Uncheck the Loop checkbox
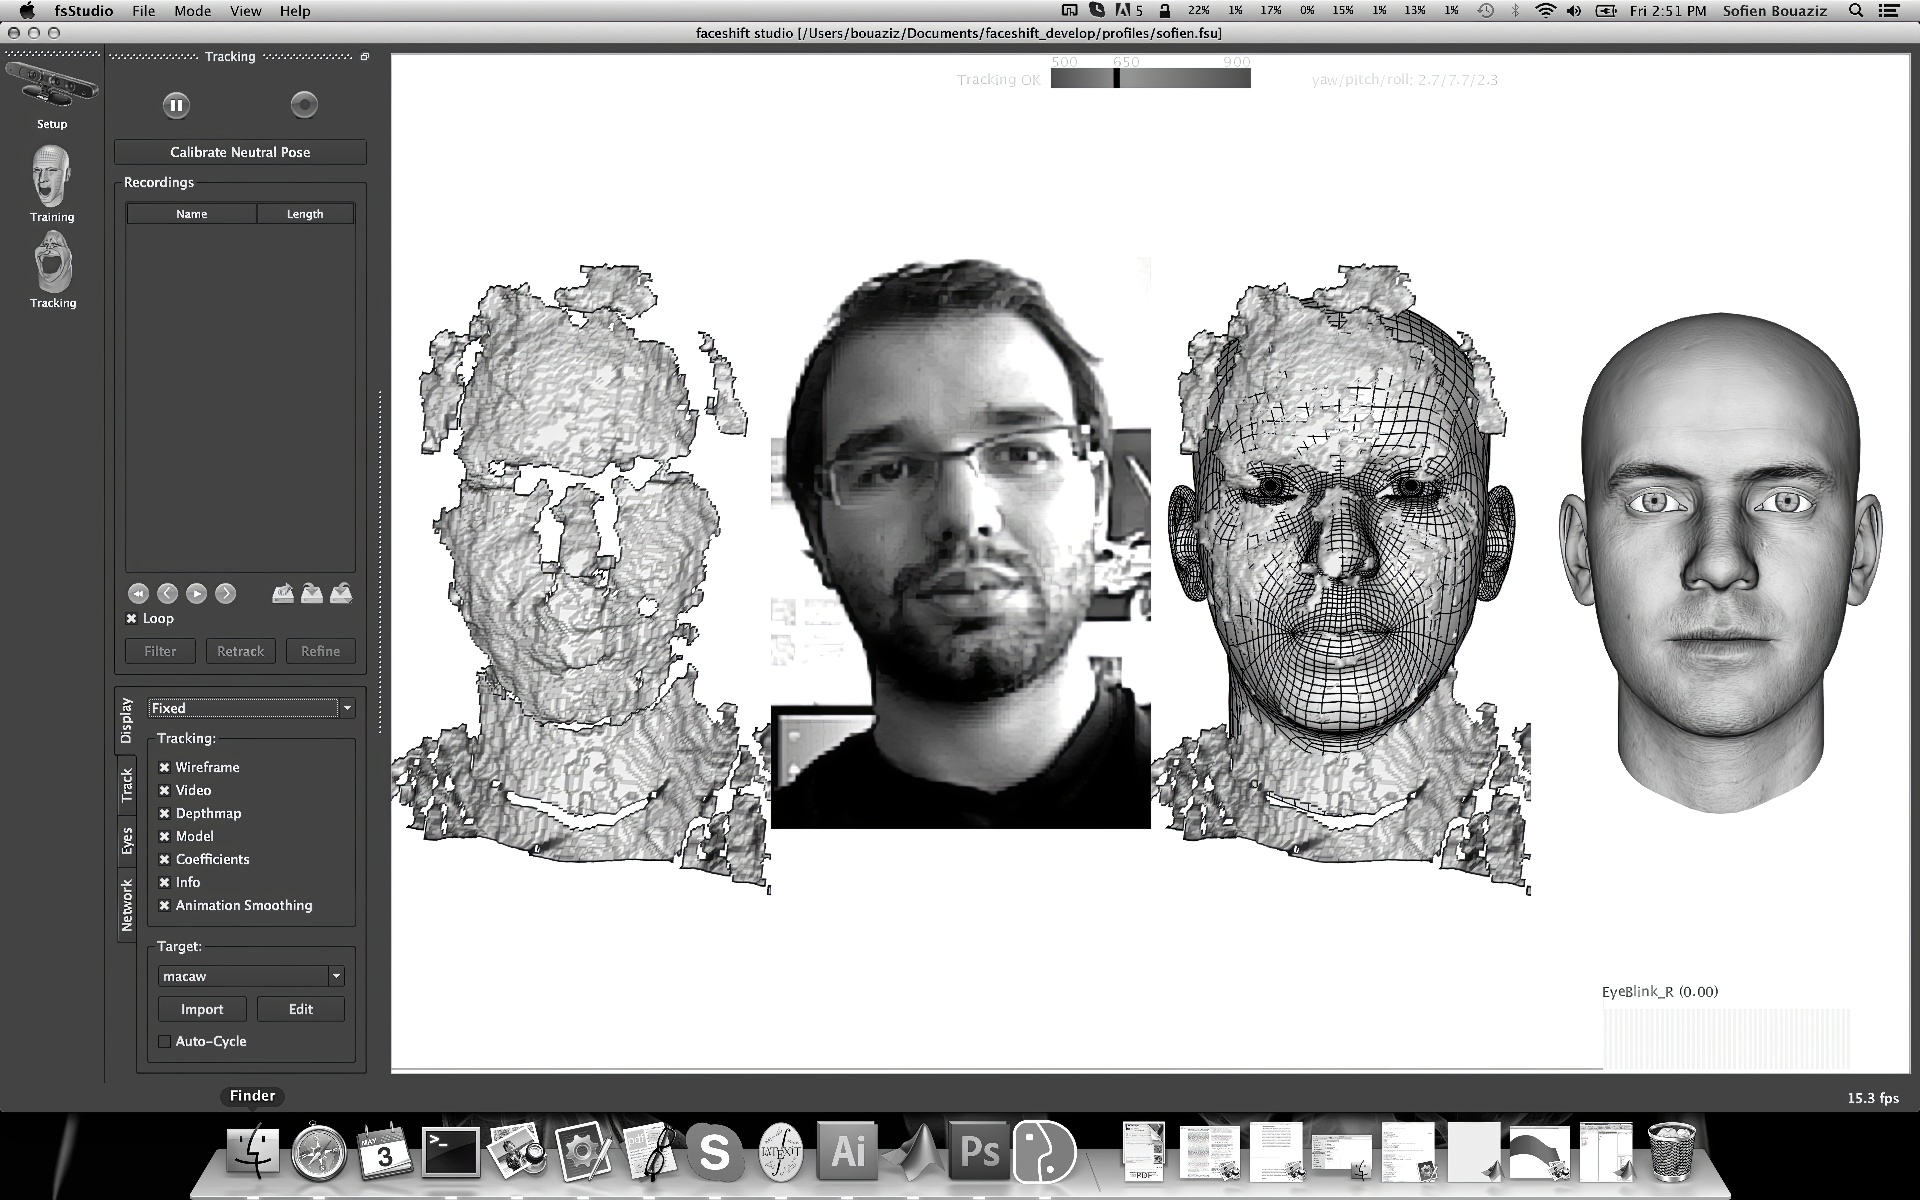 pyautogui.click(x=131, y=619)
